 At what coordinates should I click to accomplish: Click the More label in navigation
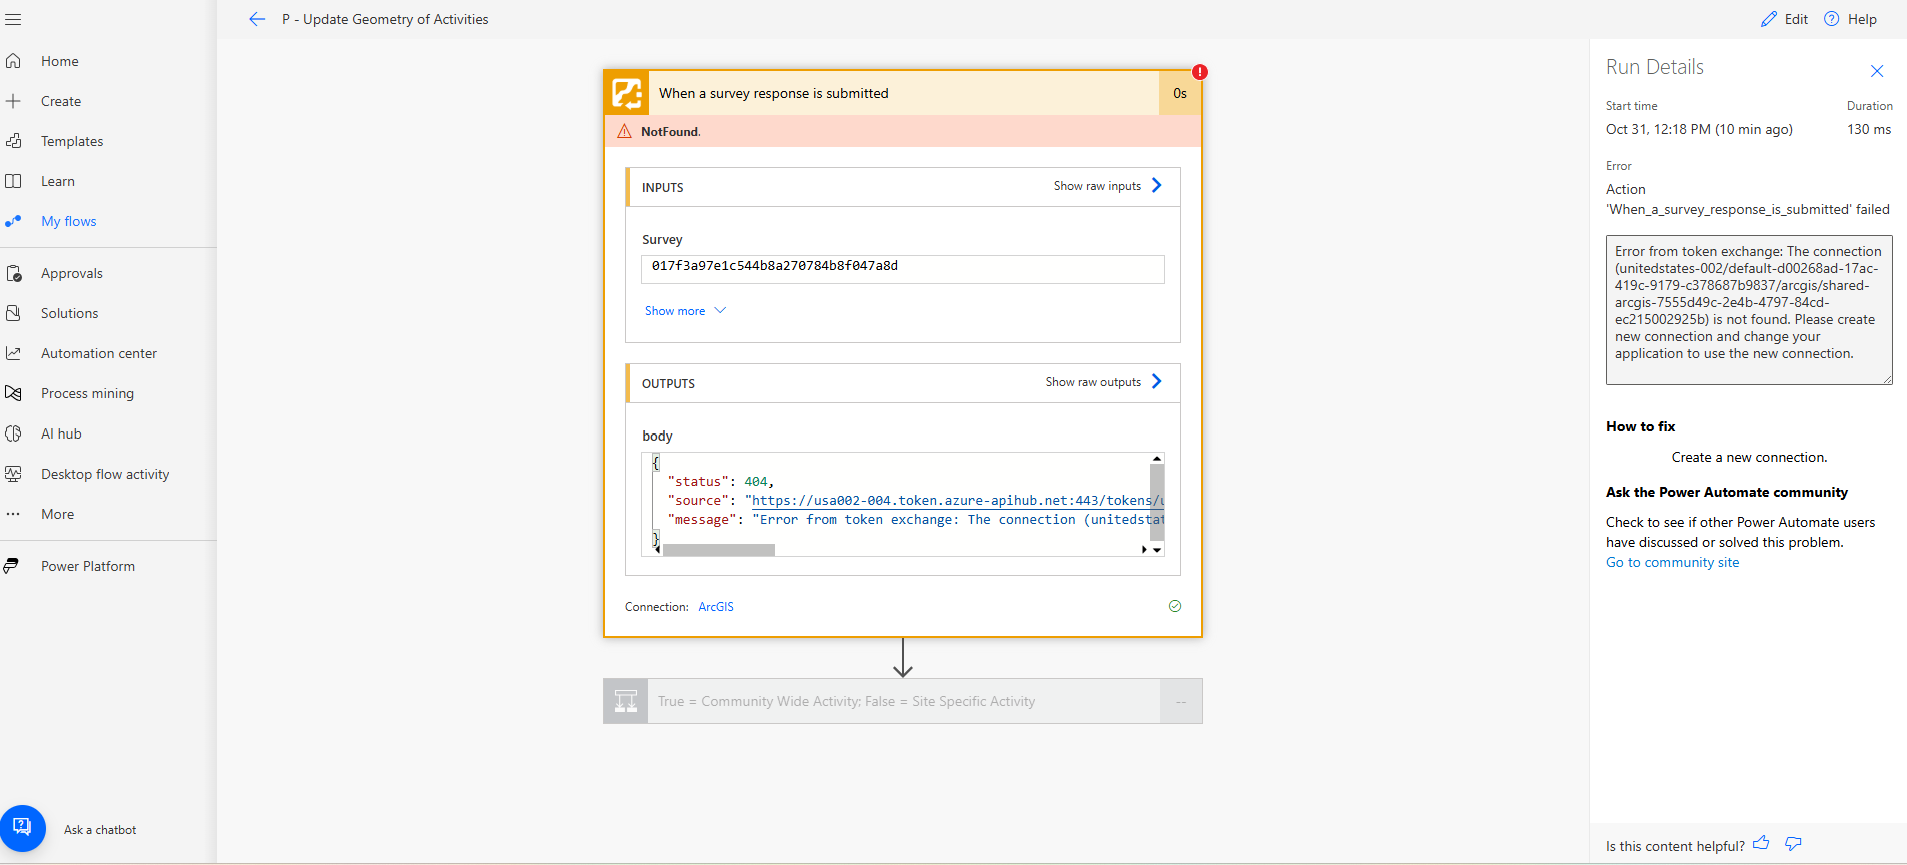58,514
